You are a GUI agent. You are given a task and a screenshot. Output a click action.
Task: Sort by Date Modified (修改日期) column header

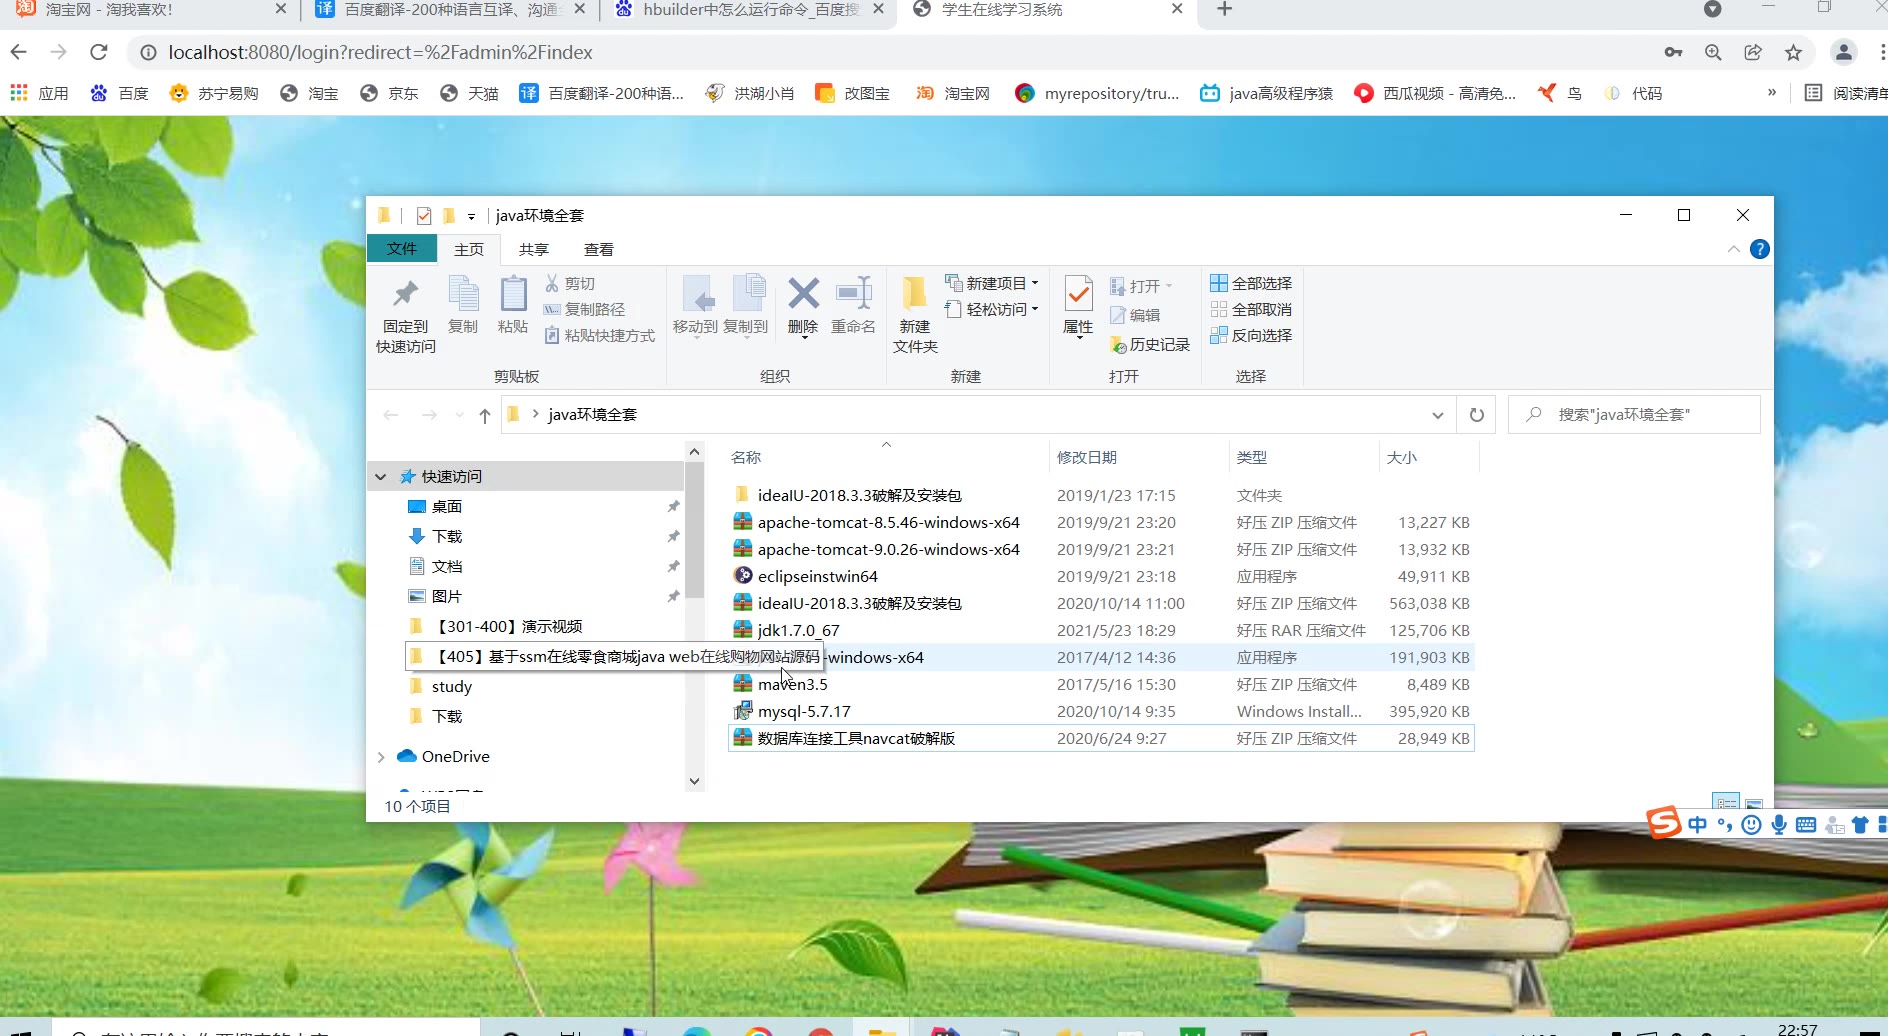[1087, 457]
